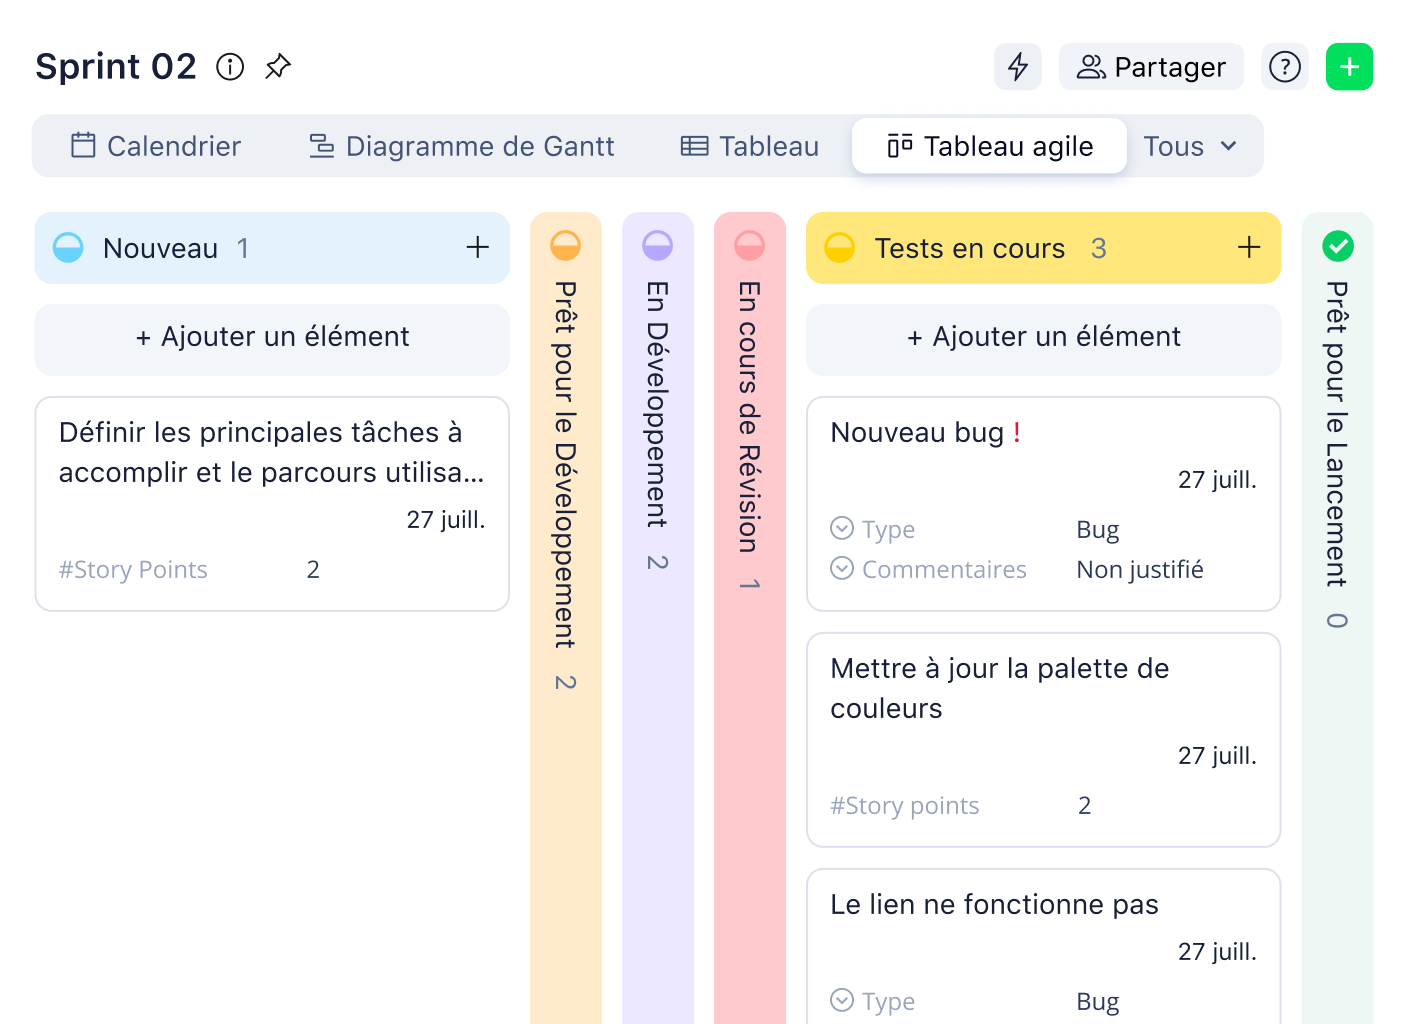Click the orange Prêt pour le Développement status icon
This screenshot has height=1024, width=1408.
566,245
